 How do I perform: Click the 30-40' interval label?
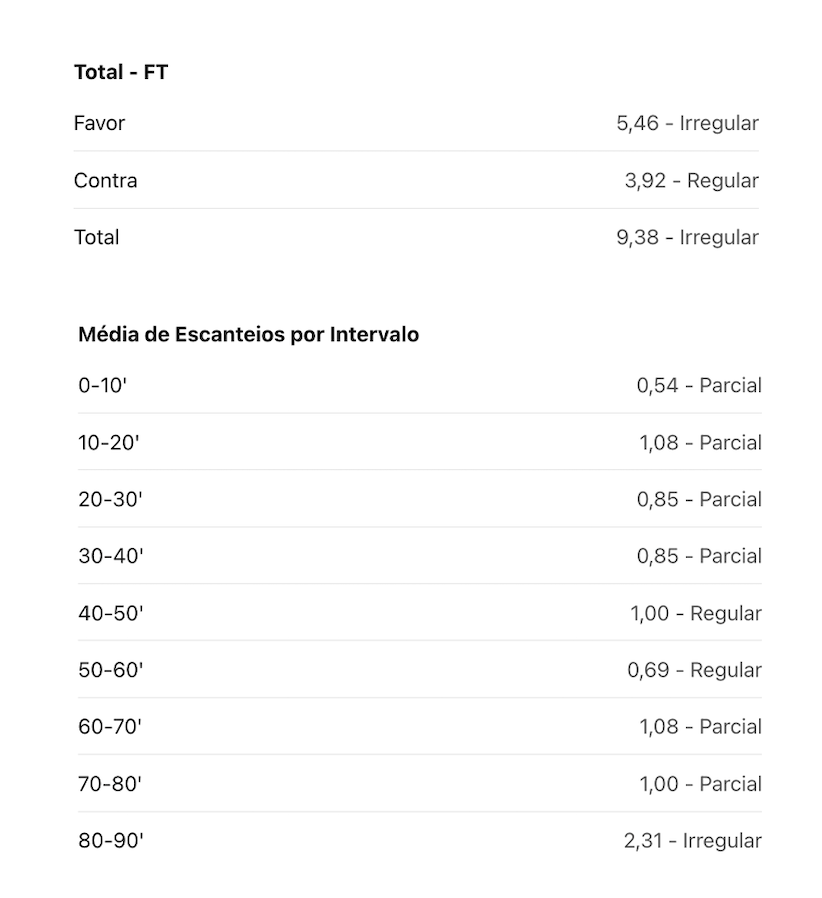[x=111, y=556]
